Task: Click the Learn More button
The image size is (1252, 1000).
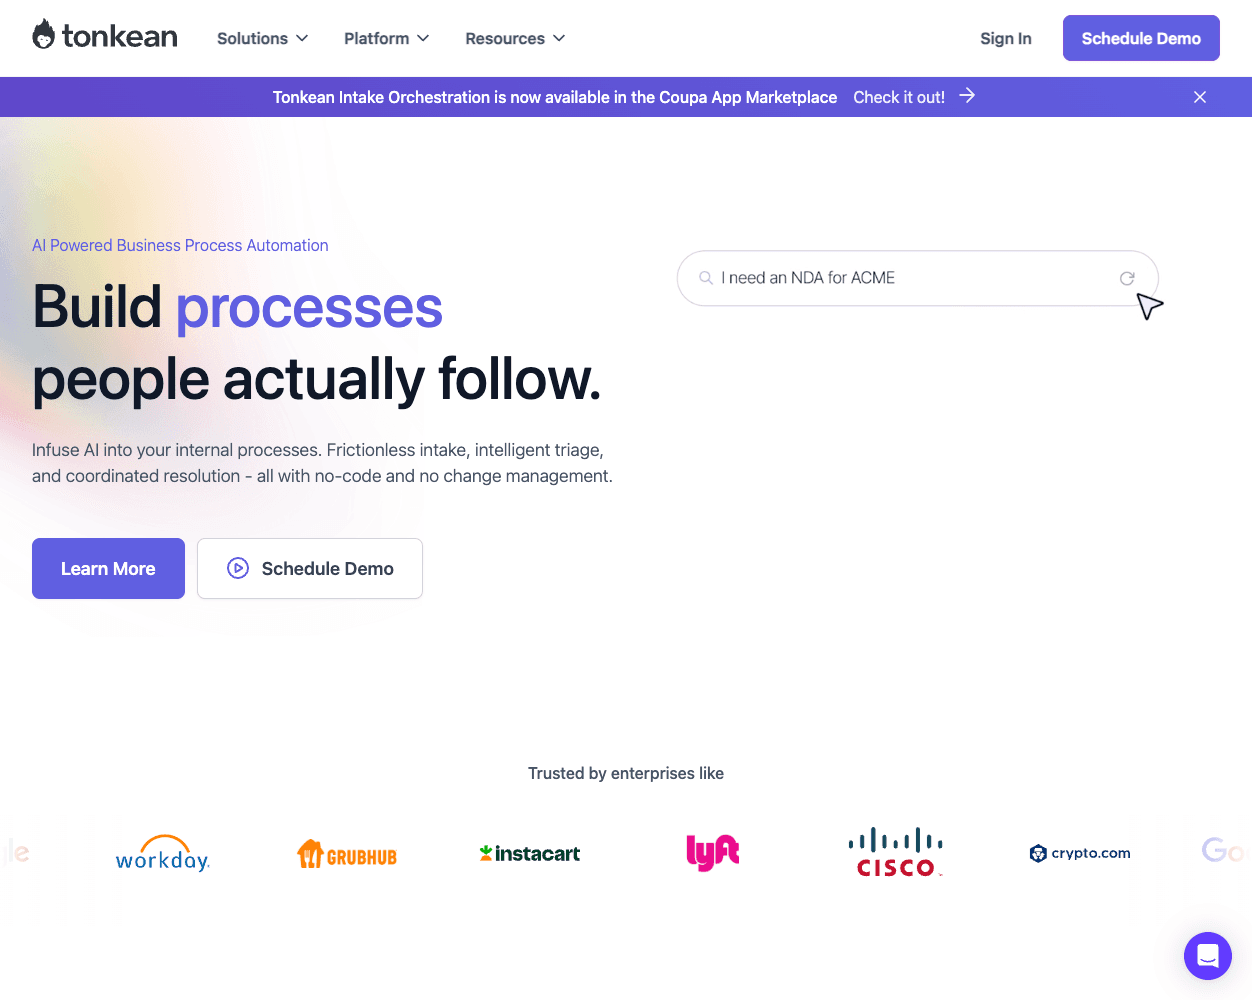Action: point(108,568)
